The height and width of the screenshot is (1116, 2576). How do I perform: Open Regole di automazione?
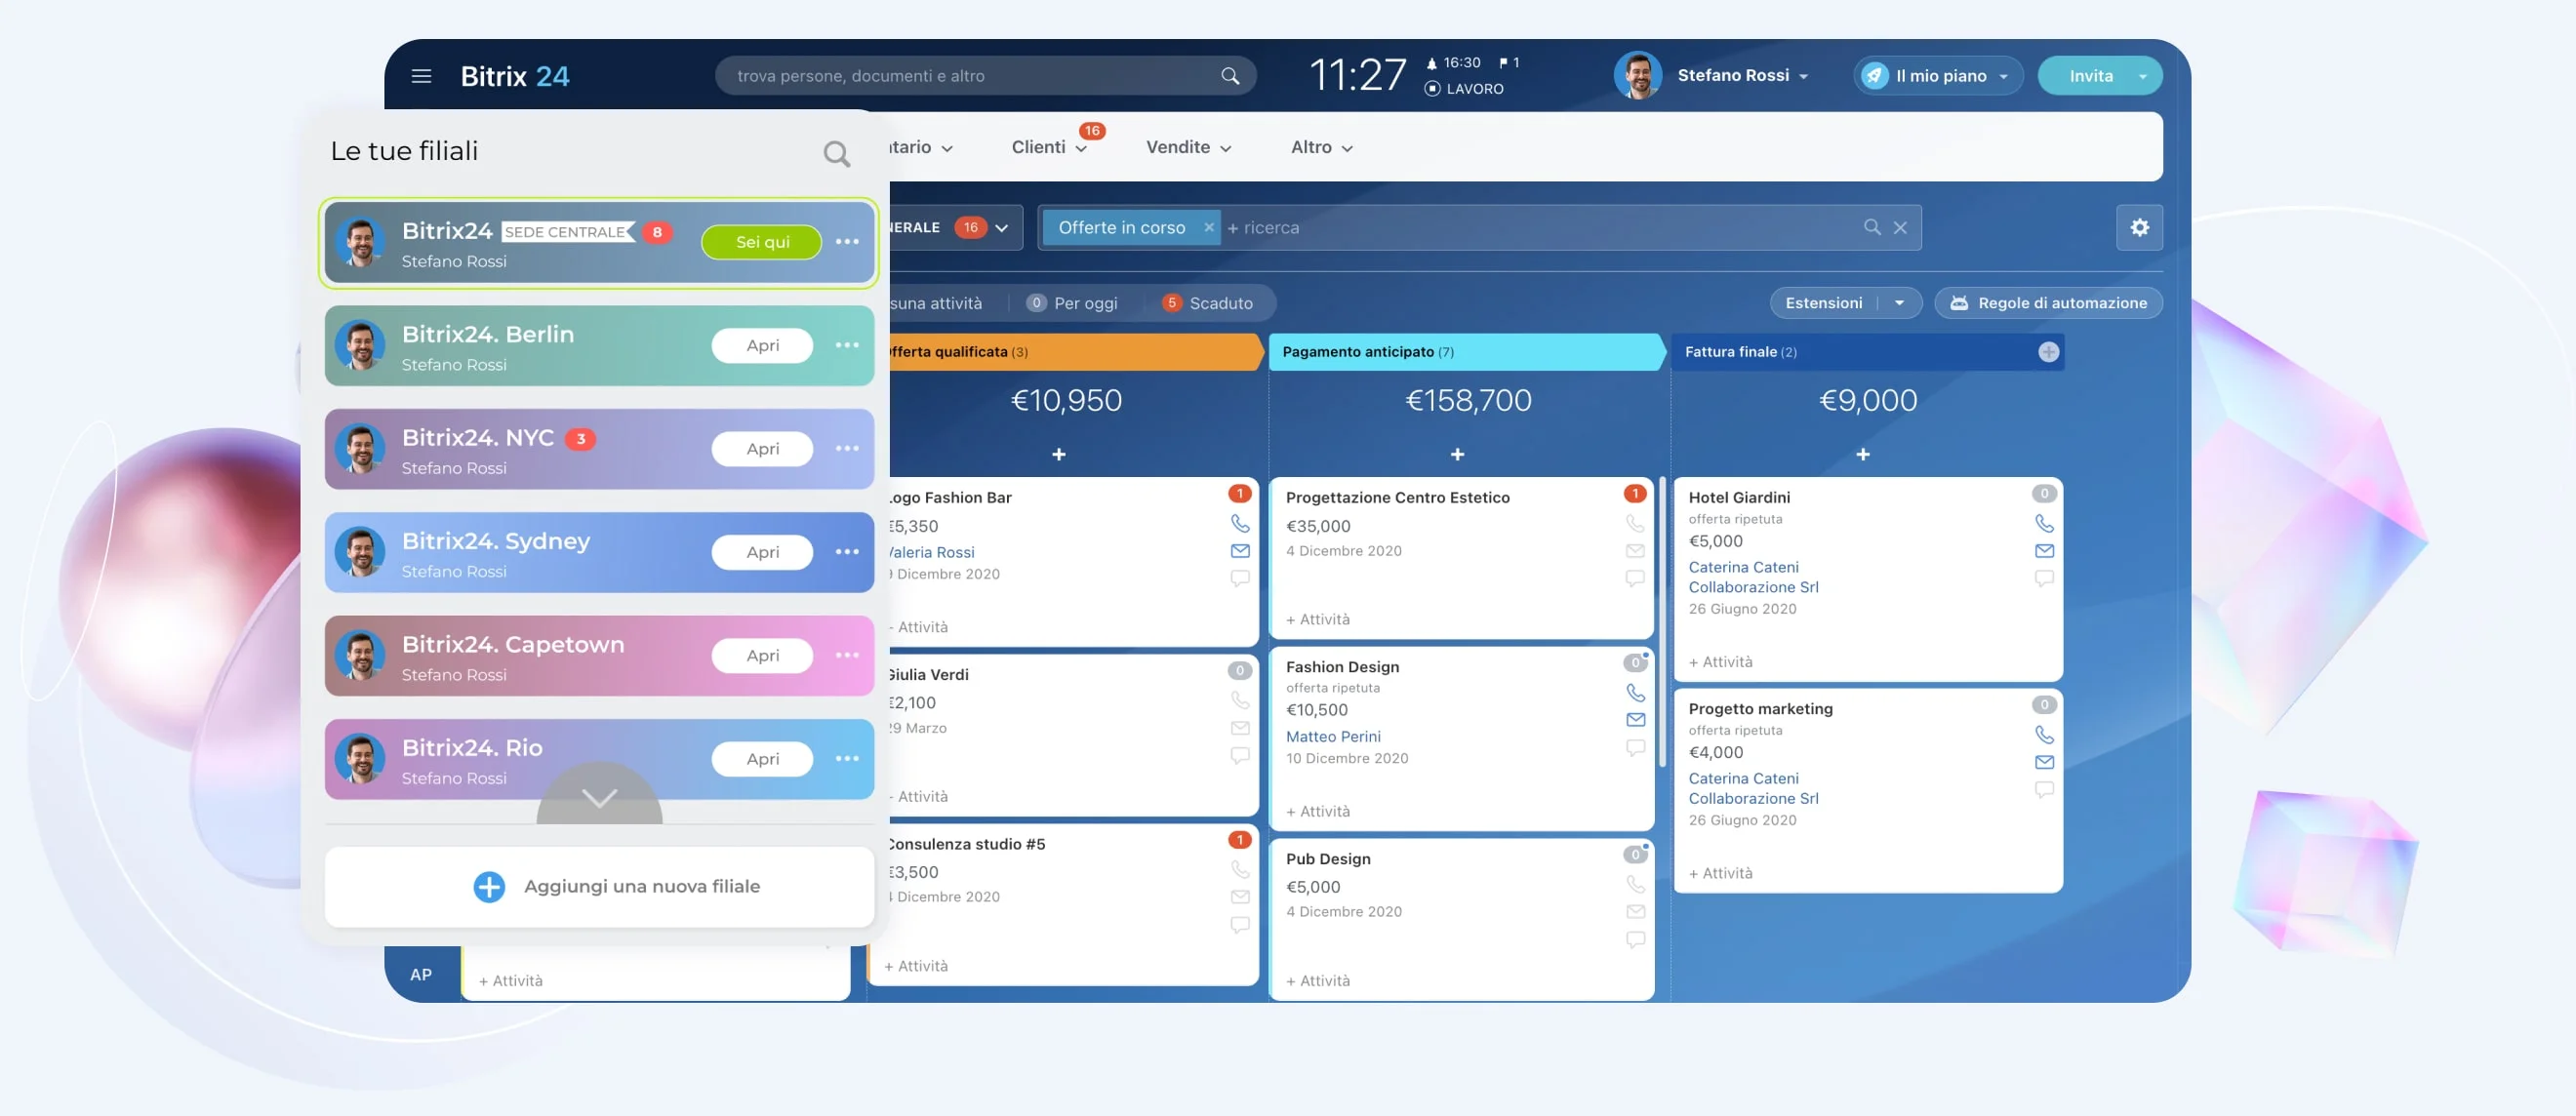pos(2048,303)
